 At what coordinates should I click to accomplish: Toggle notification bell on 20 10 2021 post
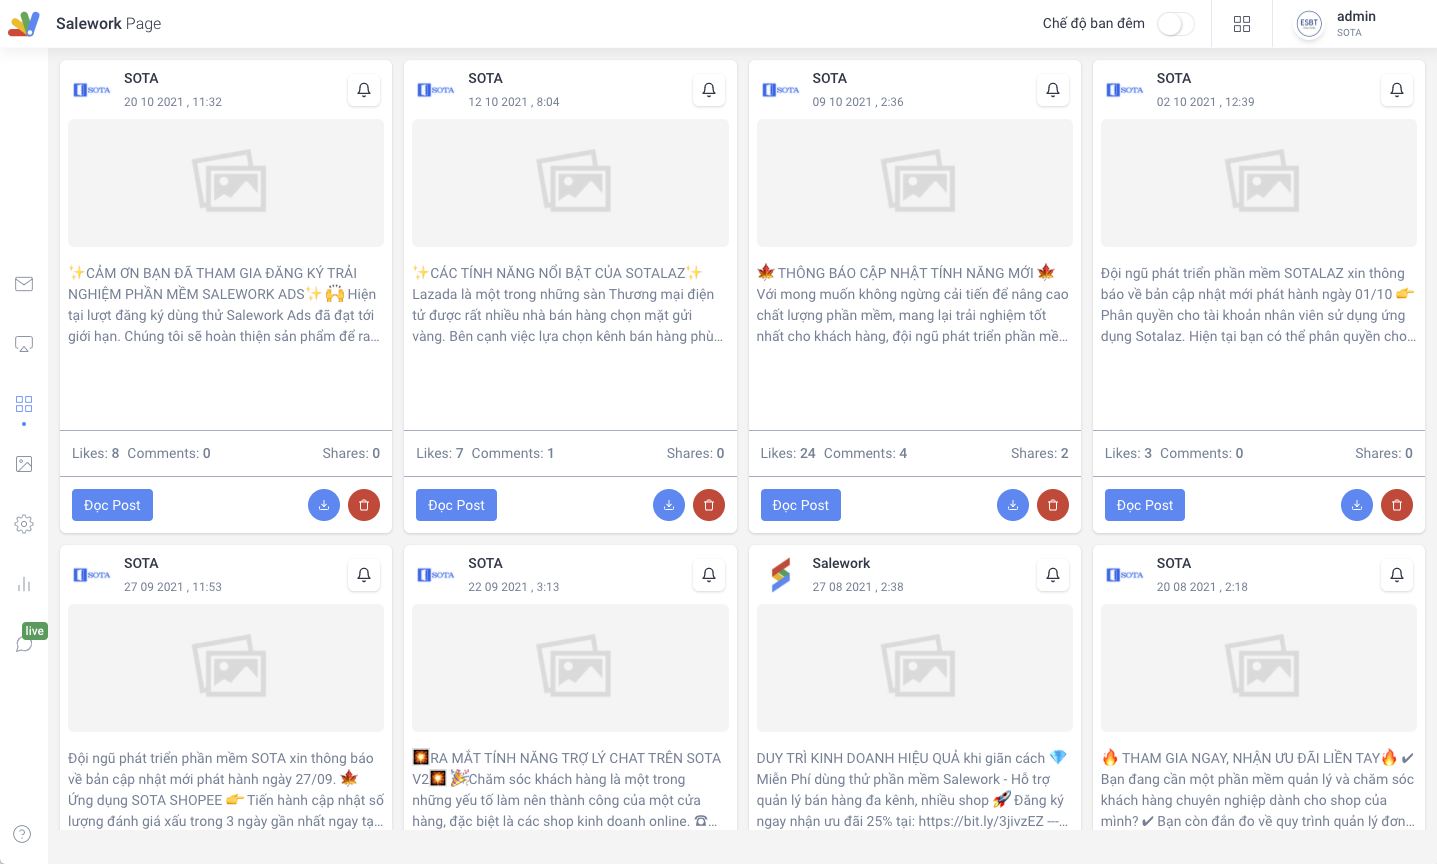tap(364, 90)
